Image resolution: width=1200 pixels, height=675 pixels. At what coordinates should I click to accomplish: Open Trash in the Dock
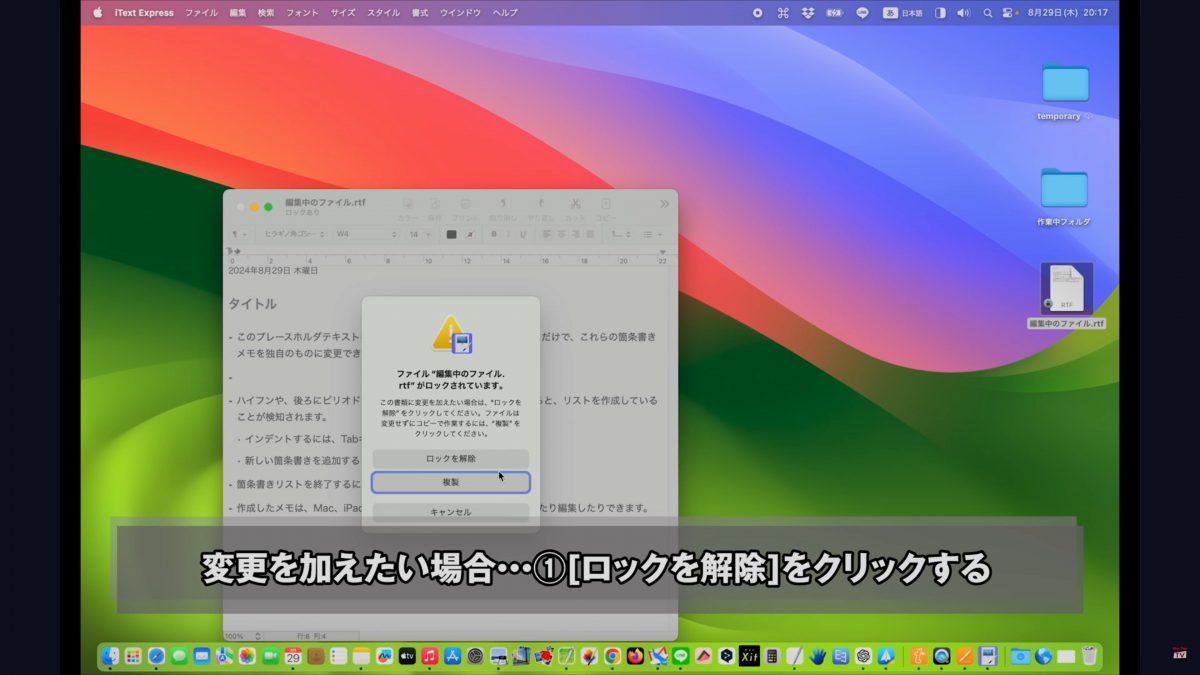coord(1089,656)
